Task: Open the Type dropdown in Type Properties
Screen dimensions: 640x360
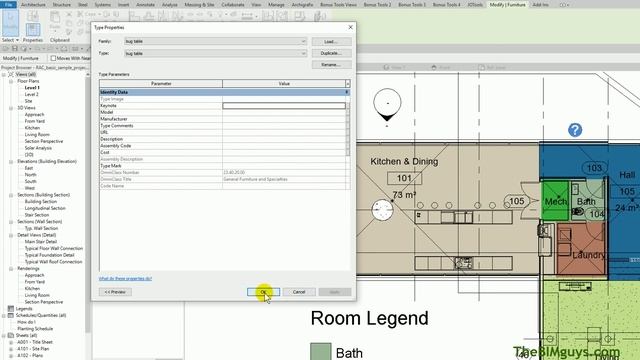Action: 303,53
